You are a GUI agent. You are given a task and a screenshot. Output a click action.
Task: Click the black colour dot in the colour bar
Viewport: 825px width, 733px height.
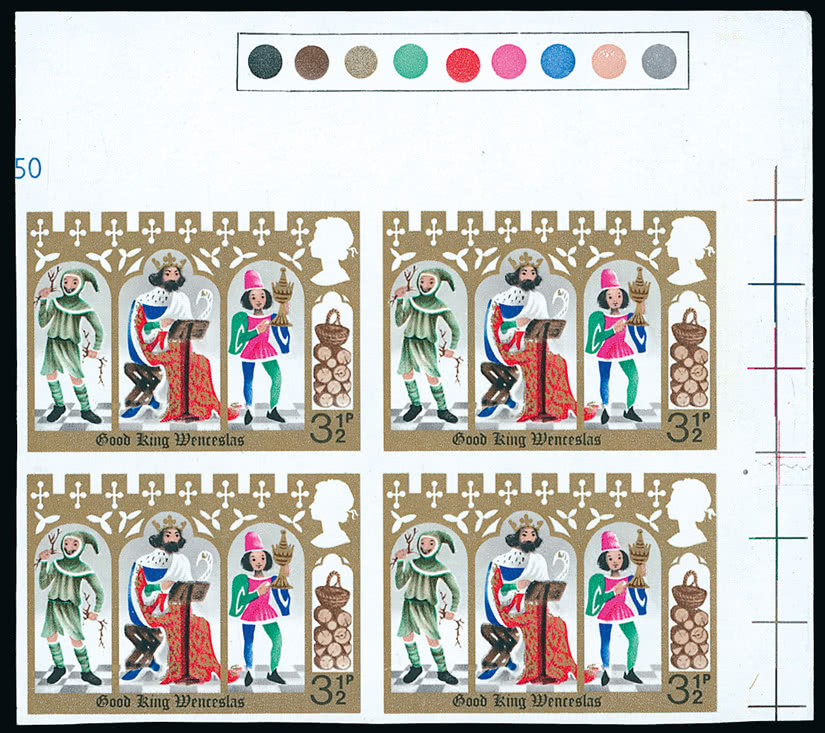[x=265, y=62]
